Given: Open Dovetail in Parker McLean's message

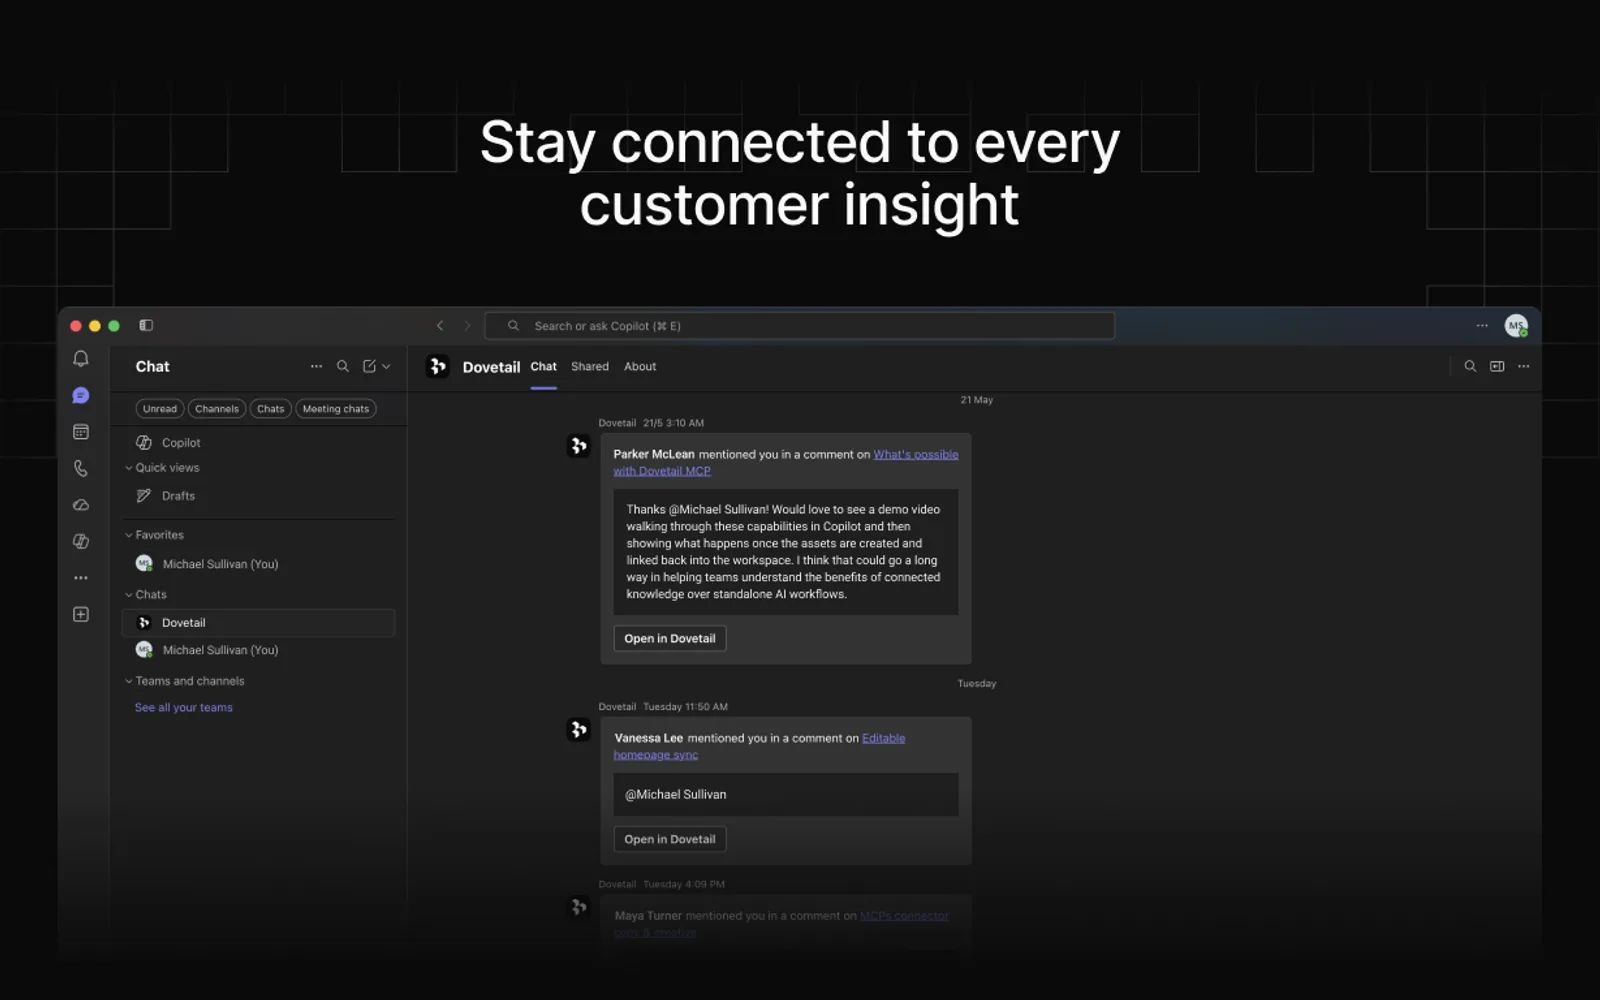Looking at the screenshot, I should click(670, 638).
